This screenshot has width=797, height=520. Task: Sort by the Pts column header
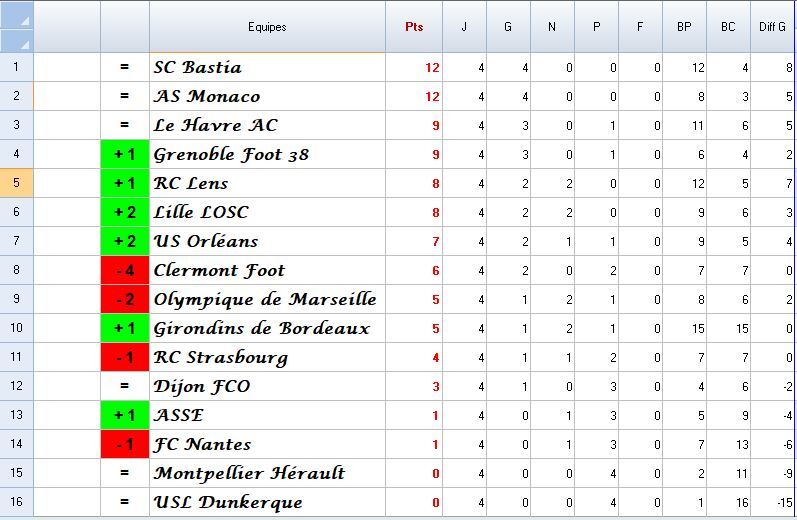tap(413, 27)
